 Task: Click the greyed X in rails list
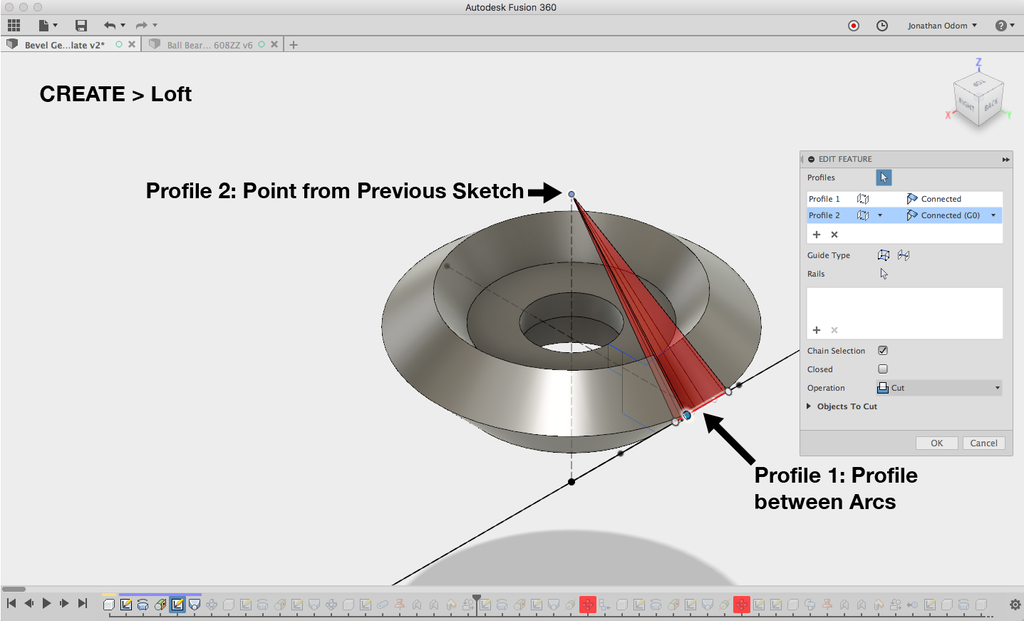click(x=834, y=330)
